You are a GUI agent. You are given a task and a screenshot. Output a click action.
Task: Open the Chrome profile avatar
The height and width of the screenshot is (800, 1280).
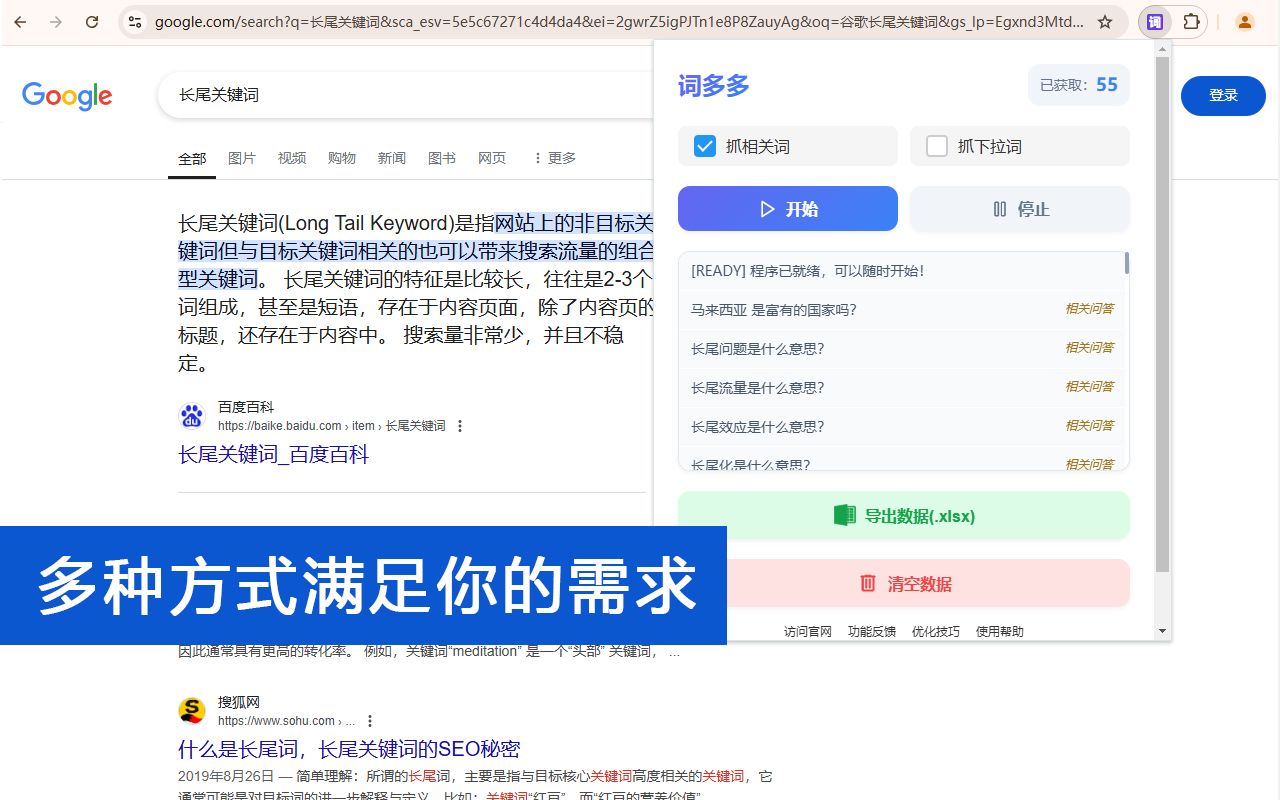click(x=1244, y=21)
